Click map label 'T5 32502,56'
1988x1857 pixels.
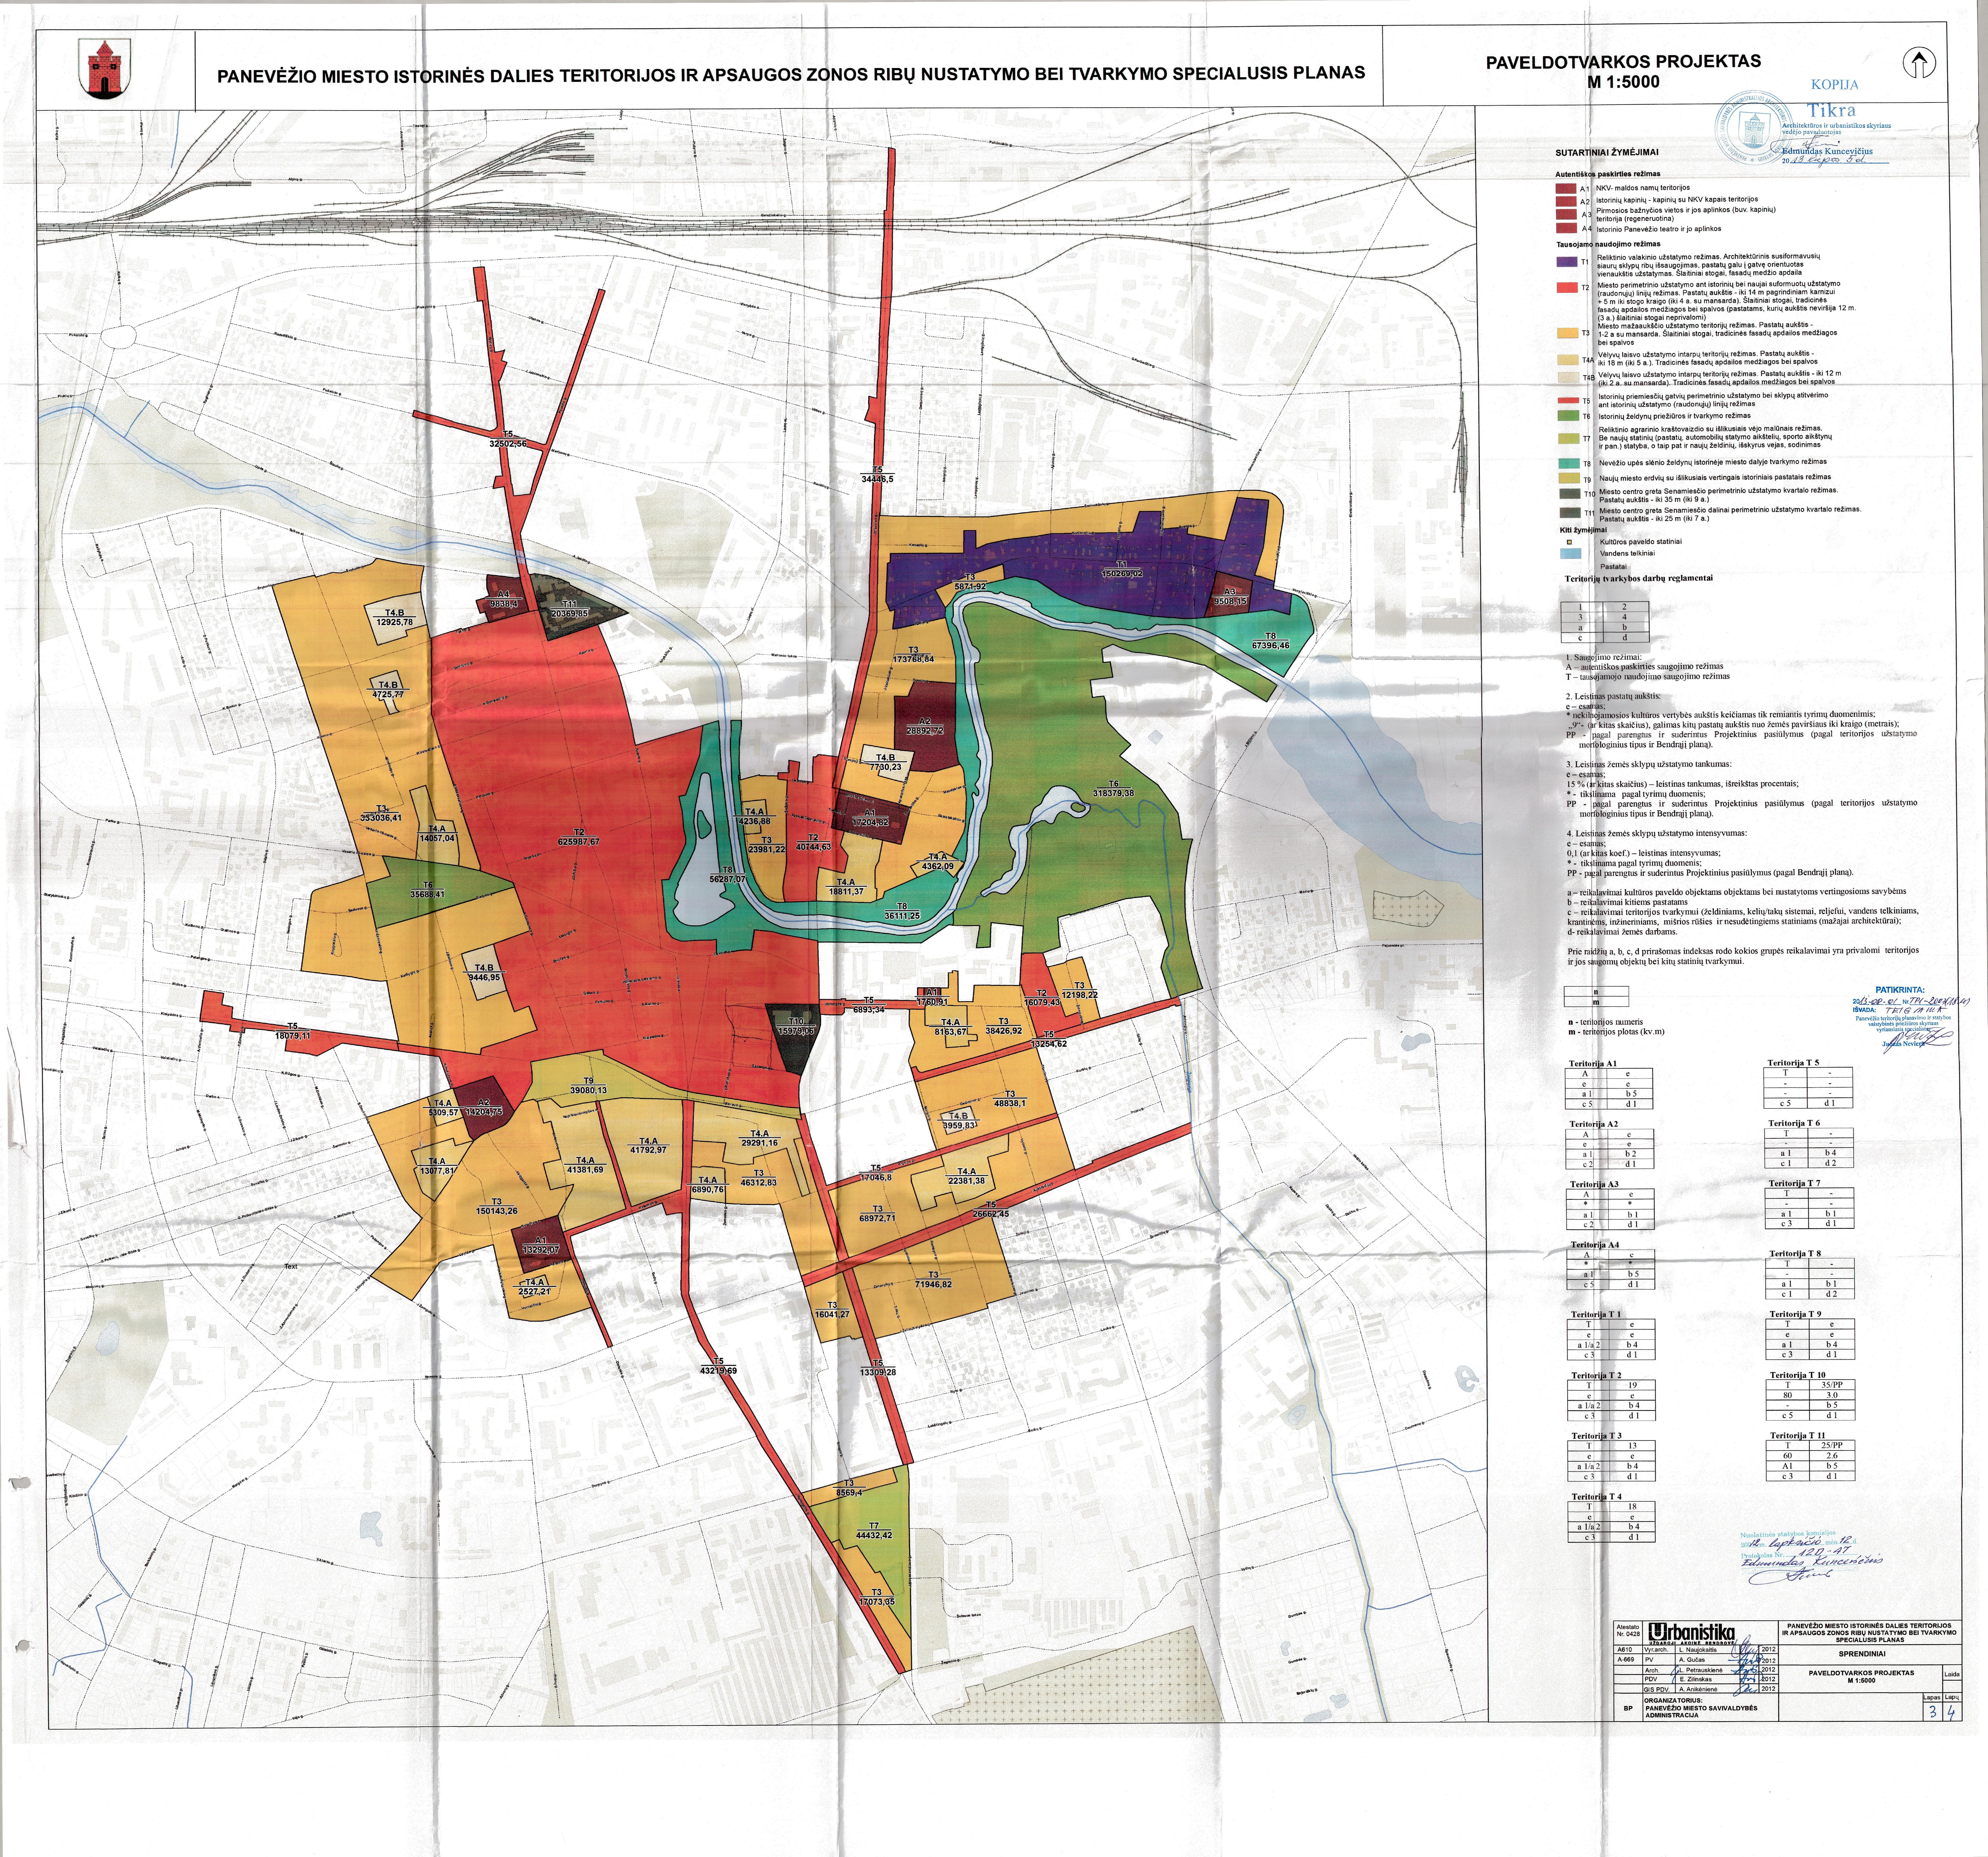[508, 439]
